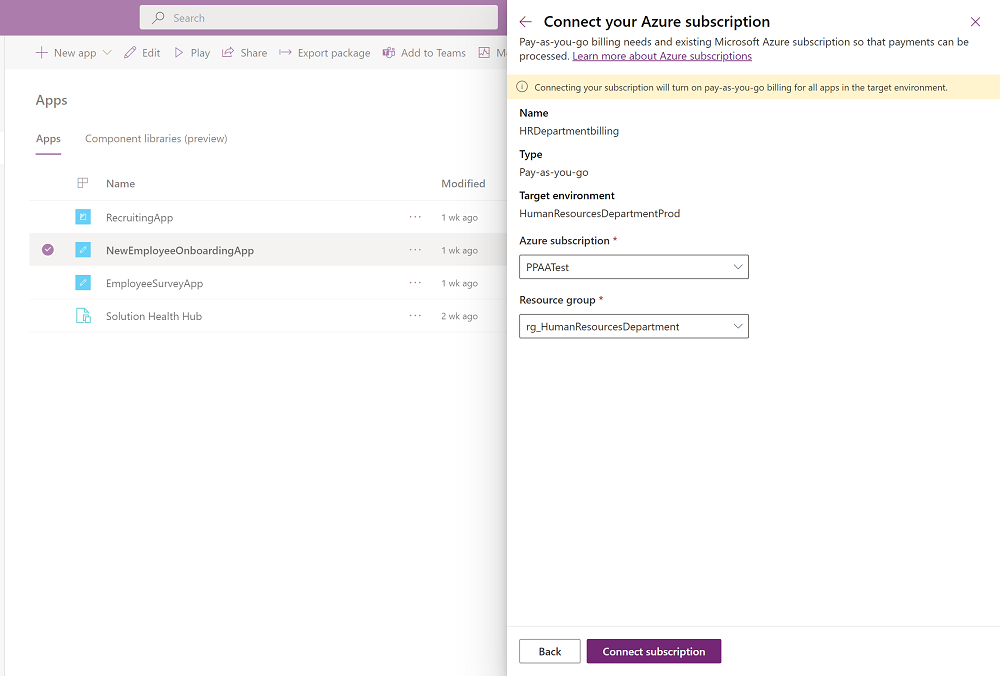This screenshot has height=676, width=1000.
Task: Click the Add to Teams icon
Action: click(389, 53)
